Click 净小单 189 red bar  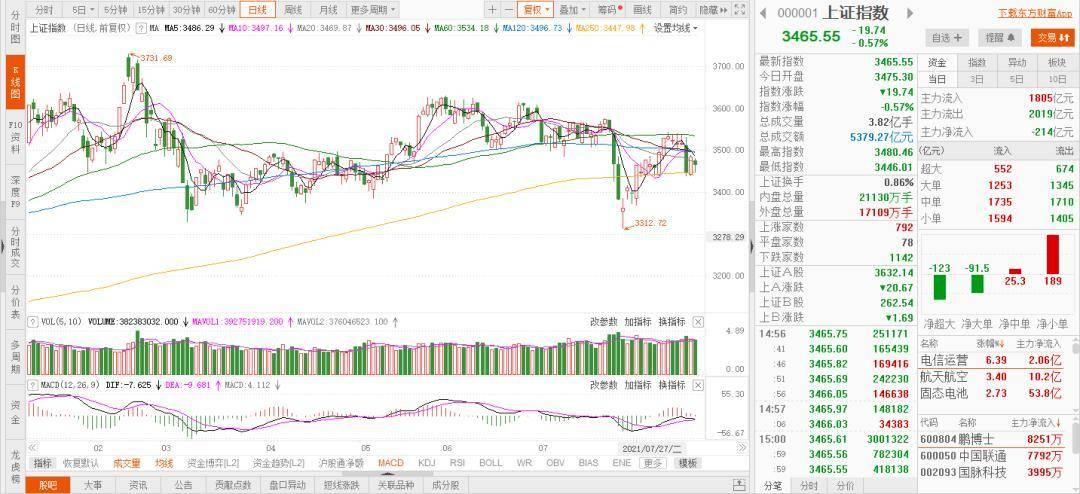pos(1052,254)
